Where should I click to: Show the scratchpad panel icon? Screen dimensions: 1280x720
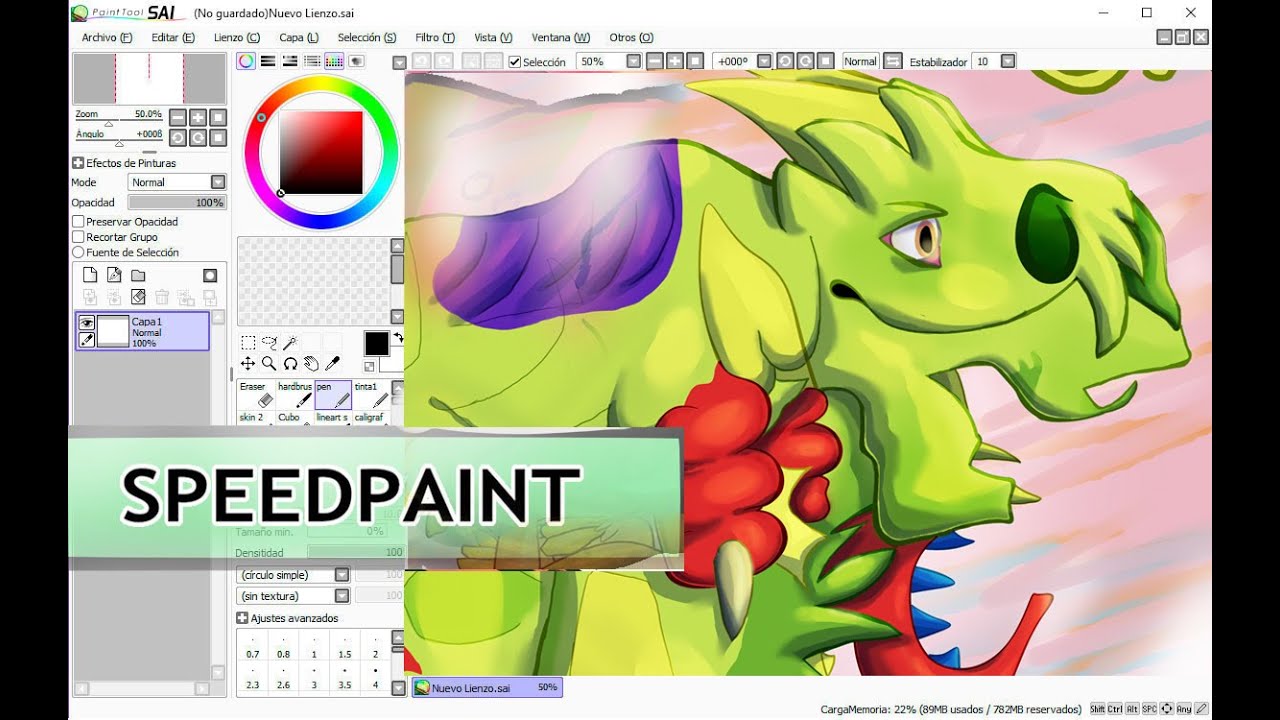(x=356, y=61)
